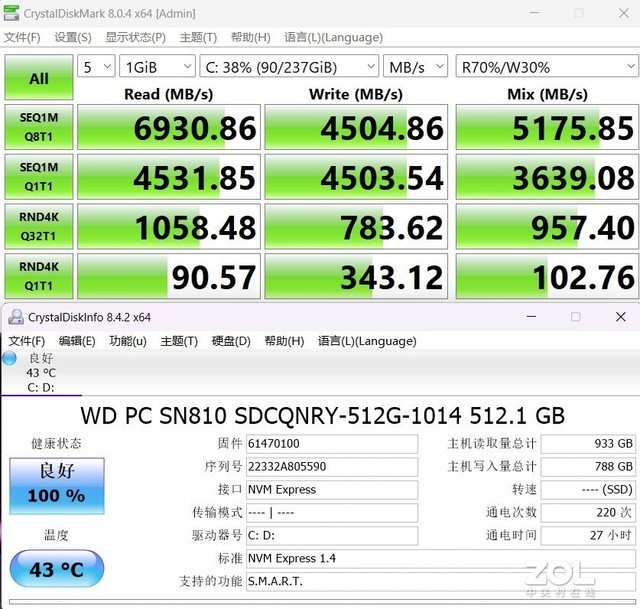Open 硬盘(D) menu in CrystalDiskInfo
The height and width of the screenshot is (609, 640).
(x=231, y=341)
